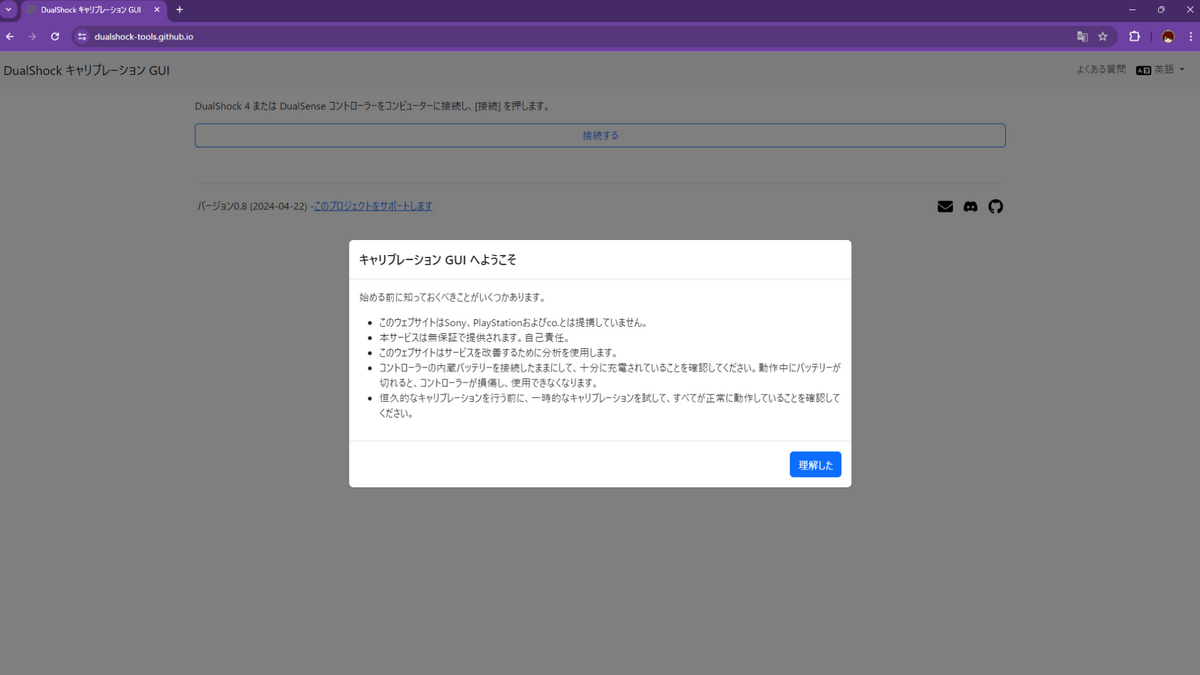Screen dimensions: 1200x675
Task: Click the Discord icon in the footer
Action: [x=970, y=206]
